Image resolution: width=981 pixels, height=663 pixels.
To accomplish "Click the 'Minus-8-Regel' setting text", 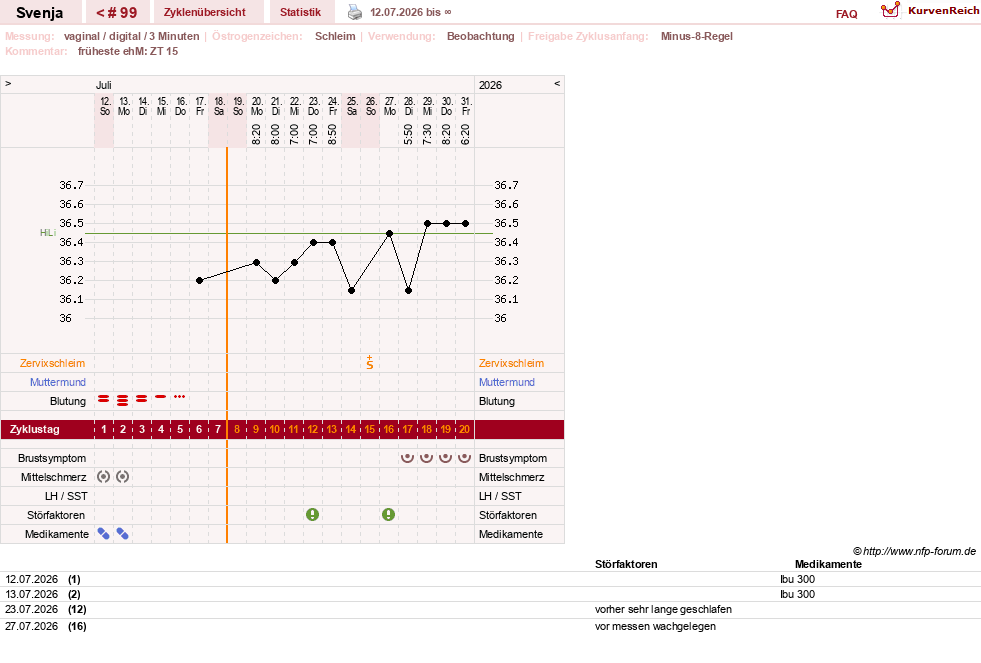I will point(696,36).
